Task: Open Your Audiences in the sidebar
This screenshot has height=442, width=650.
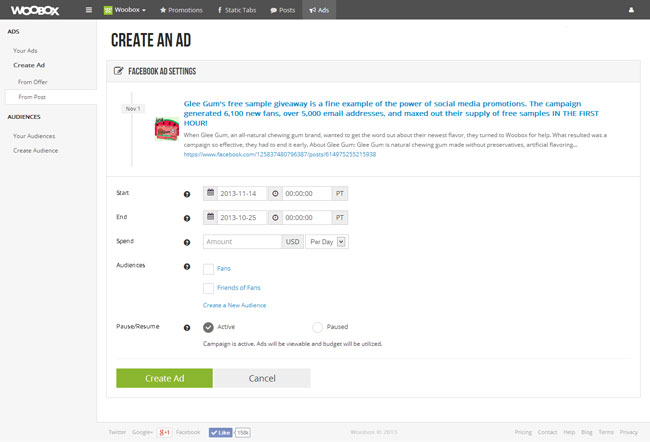Action: [x=34, y=136]
